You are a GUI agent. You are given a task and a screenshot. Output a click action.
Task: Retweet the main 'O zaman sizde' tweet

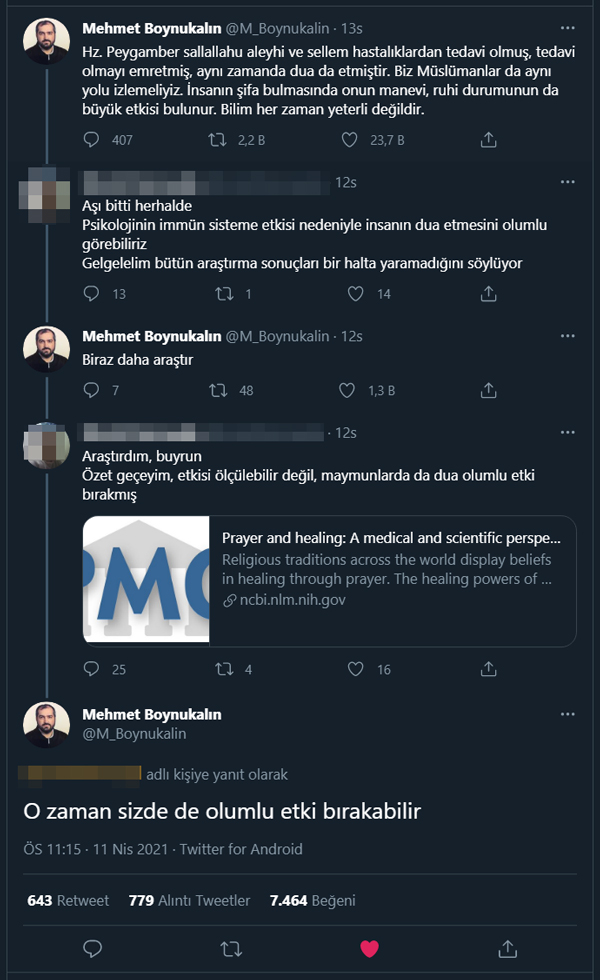(230, 947)
